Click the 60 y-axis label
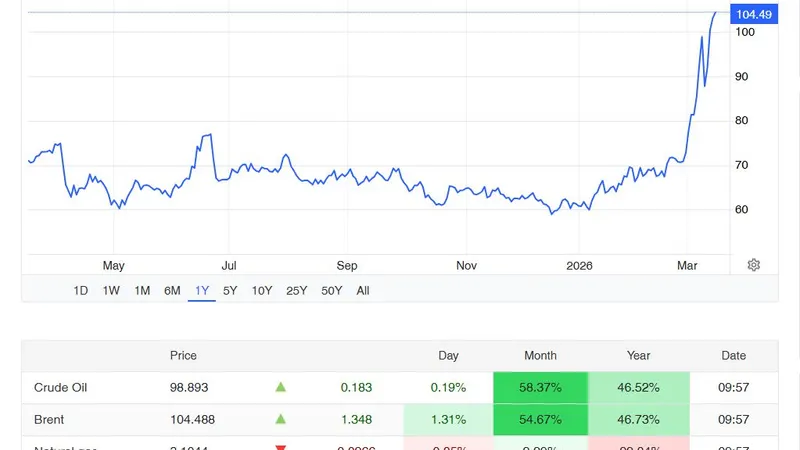This screenshot has height=450, width=800. (x=741, y=210)
